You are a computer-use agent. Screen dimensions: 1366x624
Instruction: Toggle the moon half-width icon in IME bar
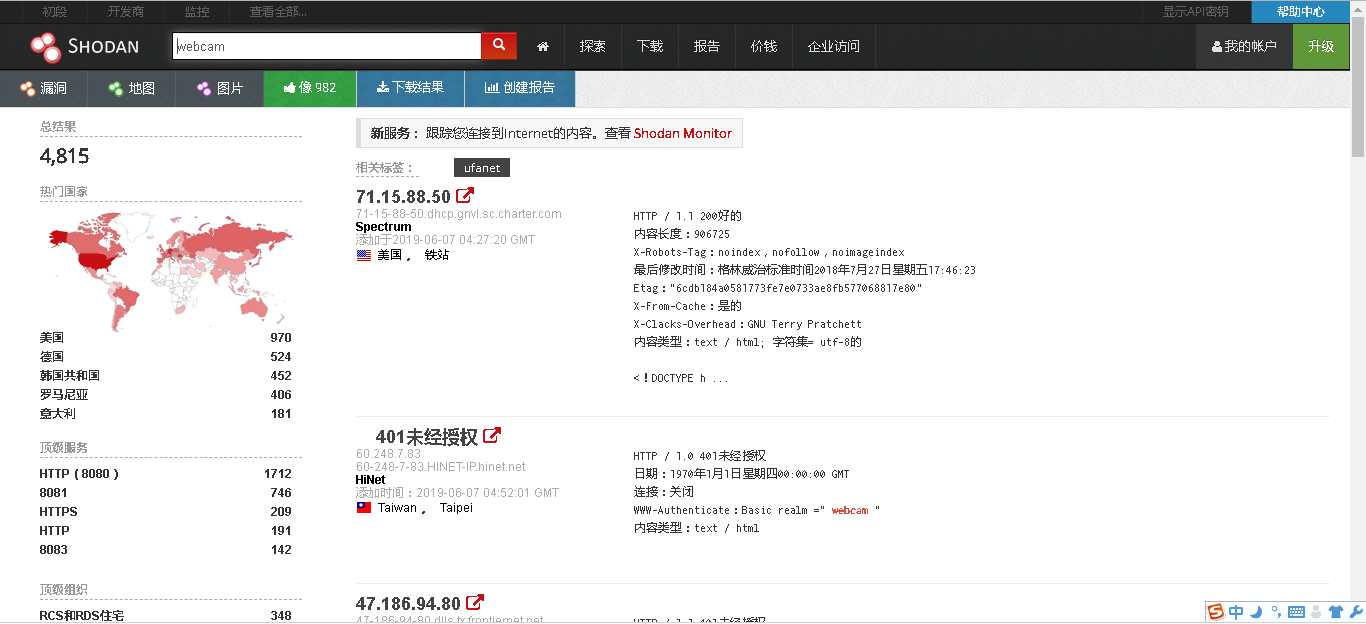[x=1257, y=612]
